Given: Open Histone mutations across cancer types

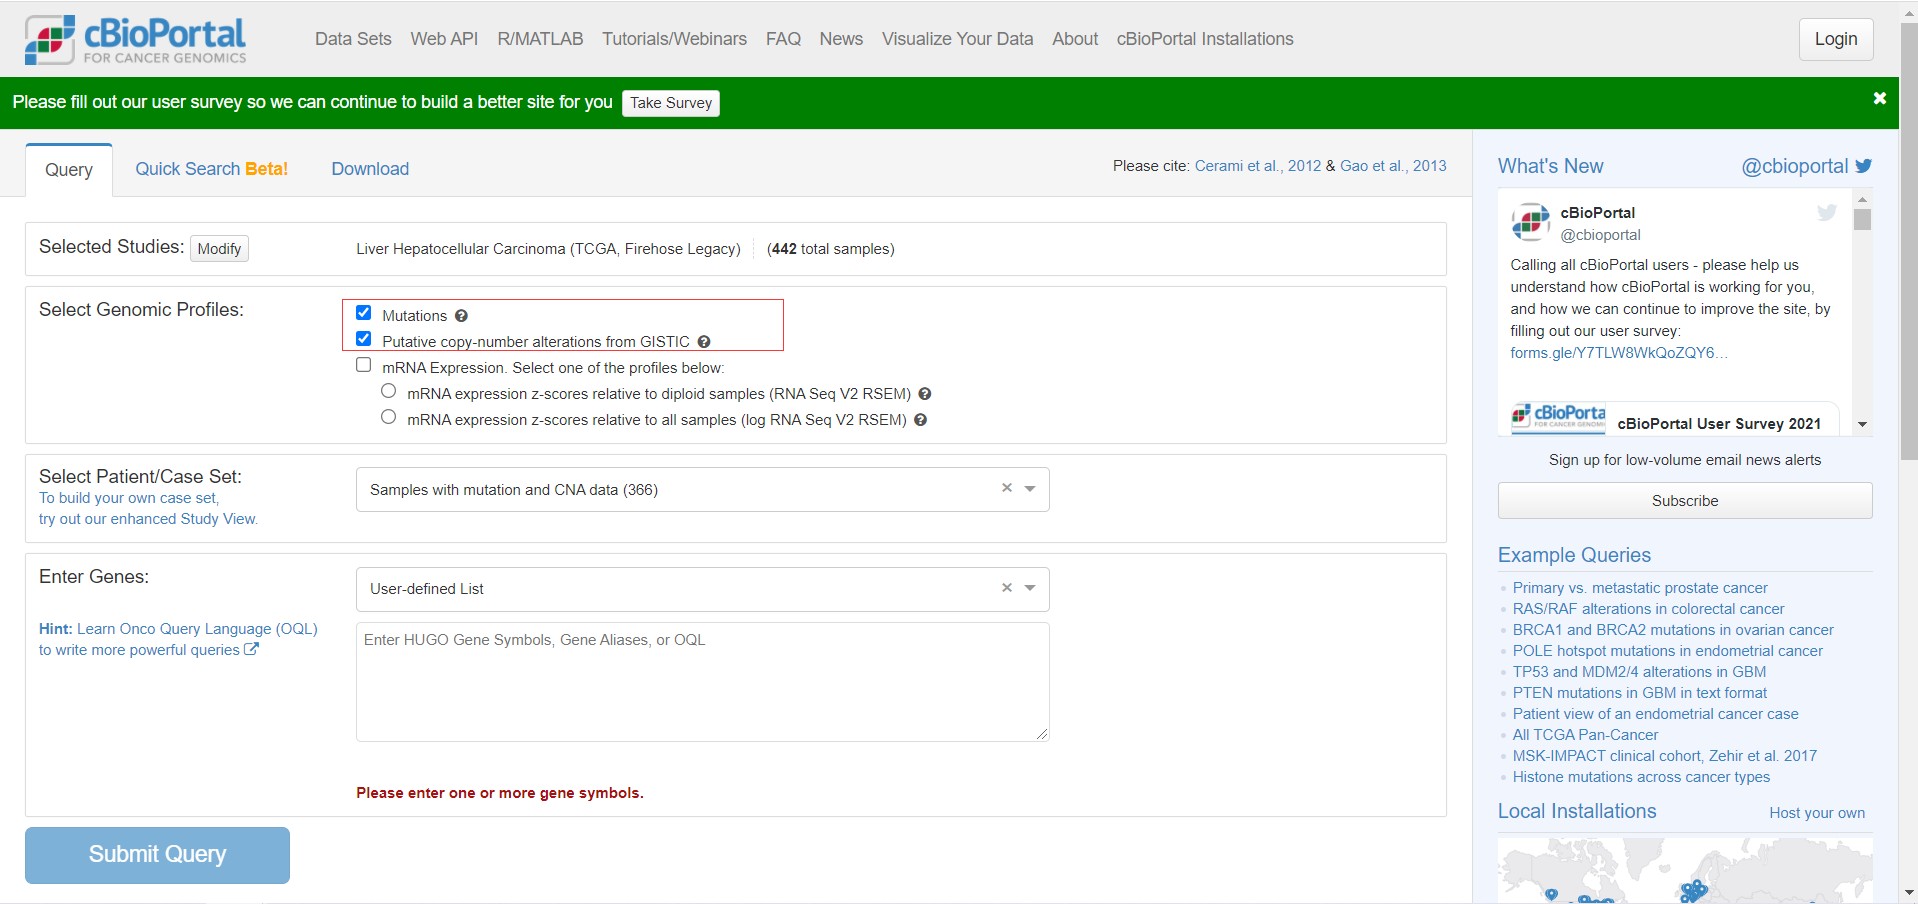Looking at the screenshot, I should [x=1641, y=777].
